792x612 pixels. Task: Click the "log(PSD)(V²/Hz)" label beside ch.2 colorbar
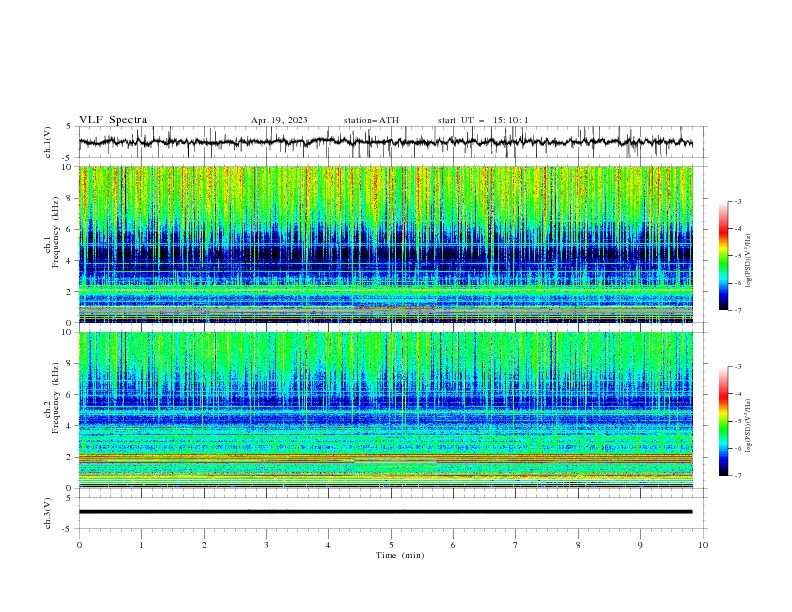[749, 426]
